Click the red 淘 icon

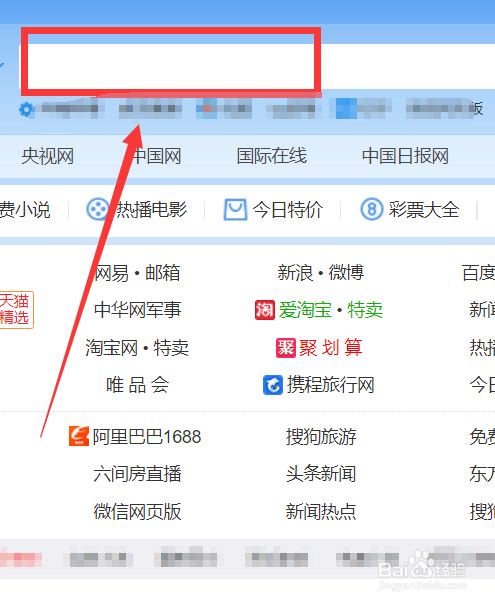(x=265, y=310)
